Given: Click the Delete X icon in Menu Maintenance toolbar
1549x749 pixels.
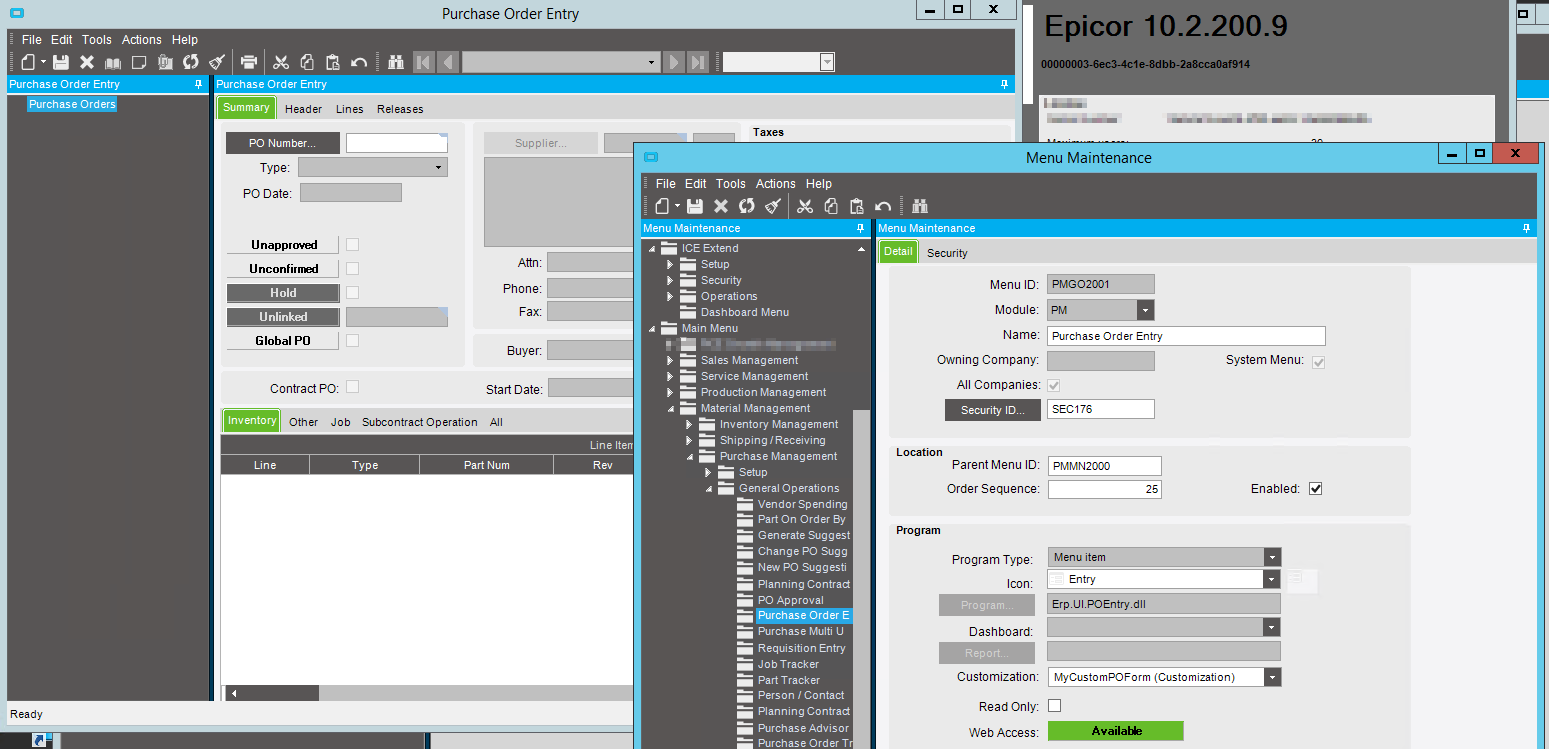Looking at the screenshot, I should coord(721,206).
